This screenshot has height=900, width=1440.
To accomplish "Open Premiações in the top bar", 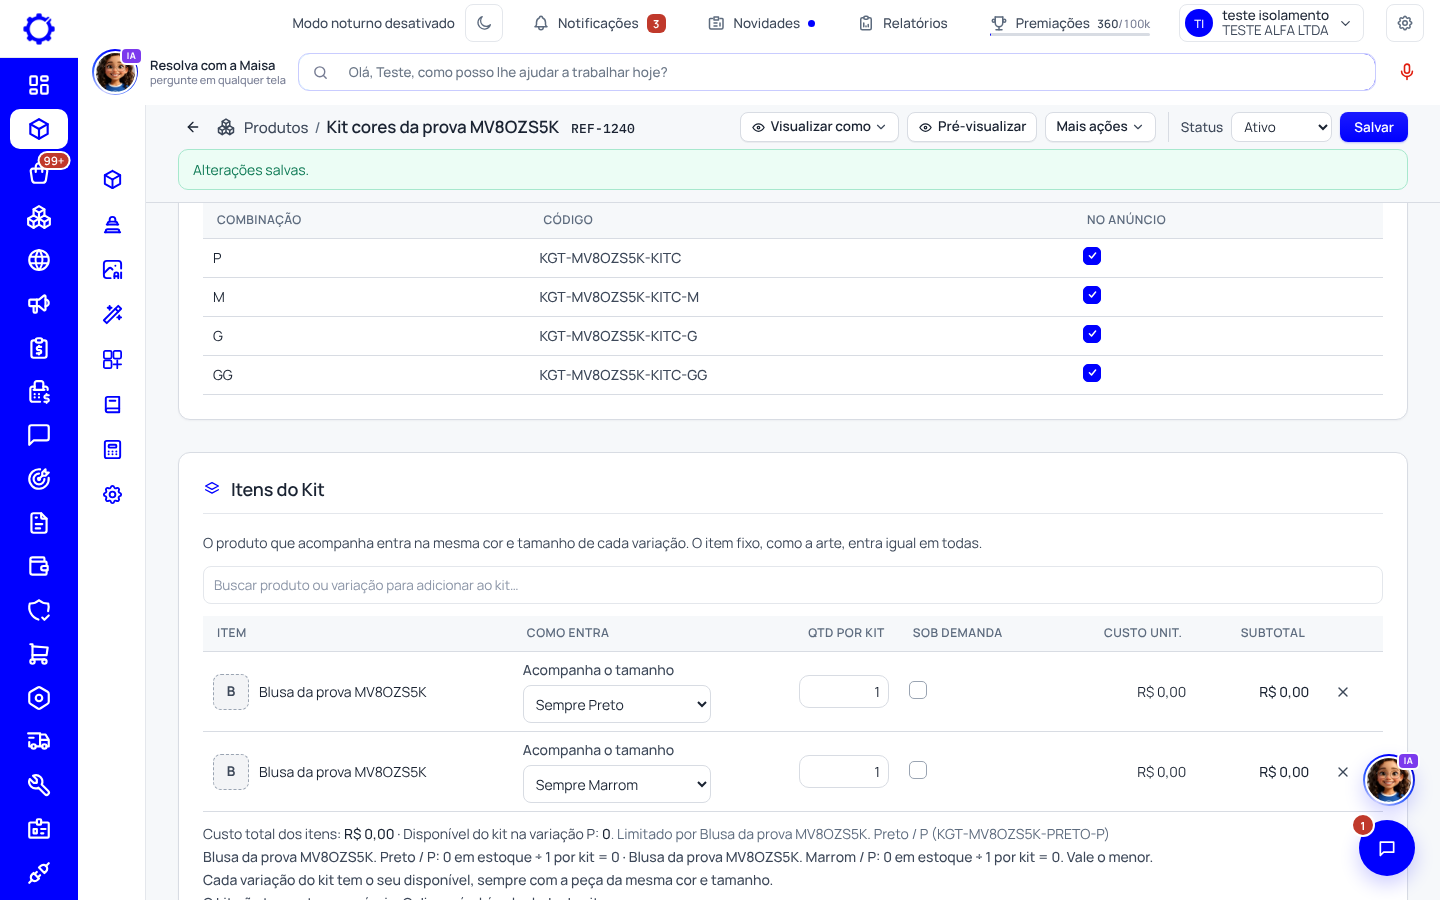I will [x=1070, y=23].
